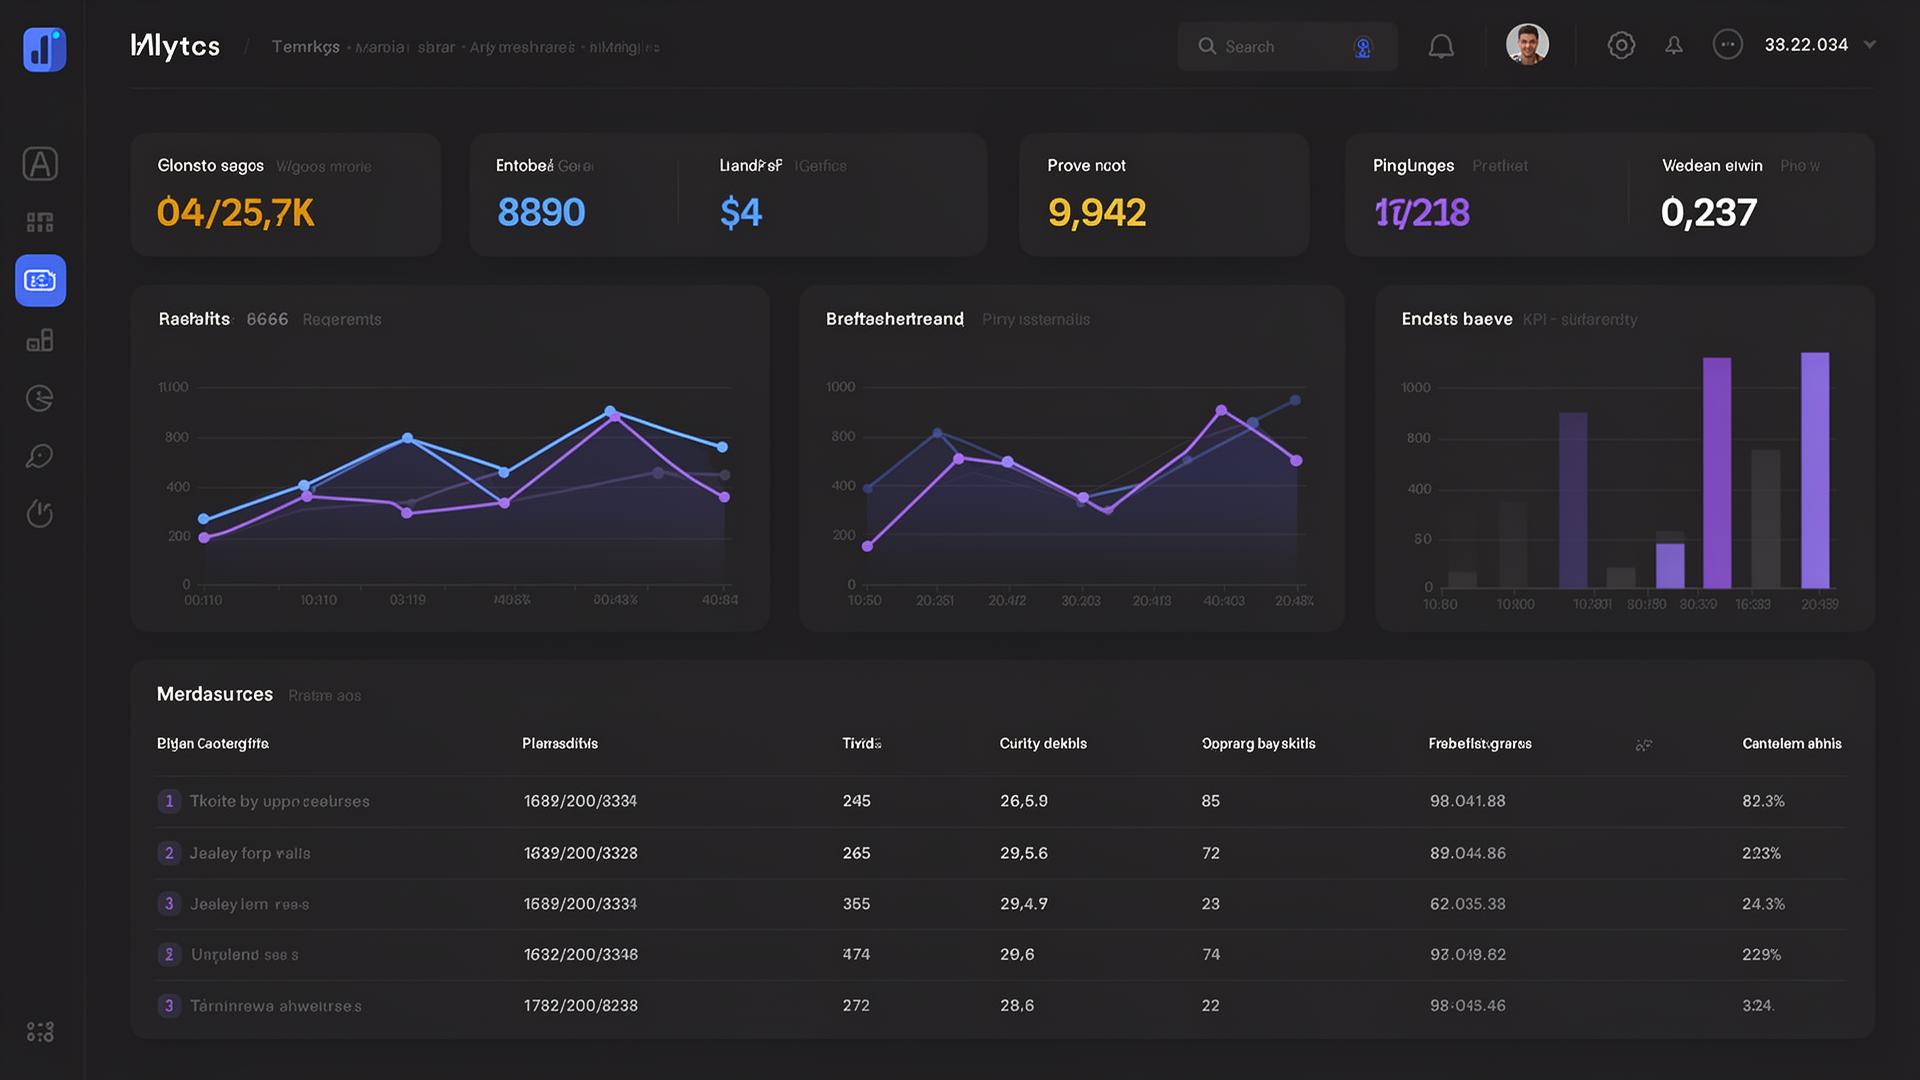The width and height of the screenshot is (1920, 1080).
Task: Open the circled ellipsis menu in top bar
Action: click(x=1728, y=45)
